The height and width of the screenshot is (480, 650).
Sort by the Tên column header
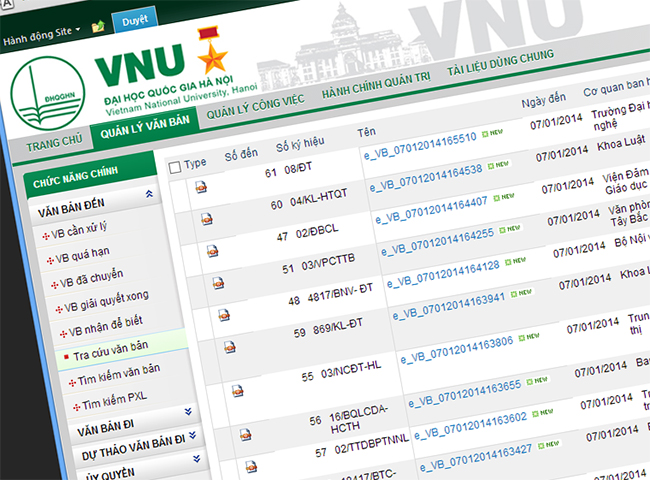click(366, 132)
